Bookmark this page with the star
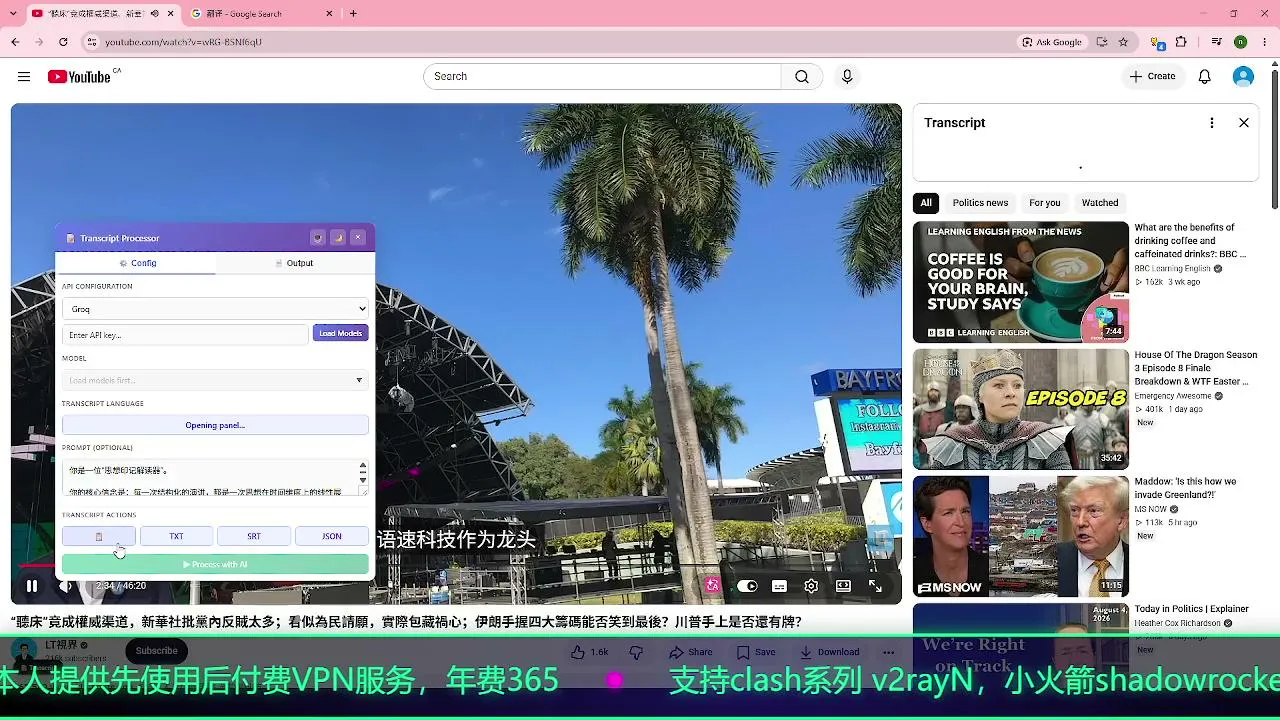Screen dimensions: 1280x720 1123,42
